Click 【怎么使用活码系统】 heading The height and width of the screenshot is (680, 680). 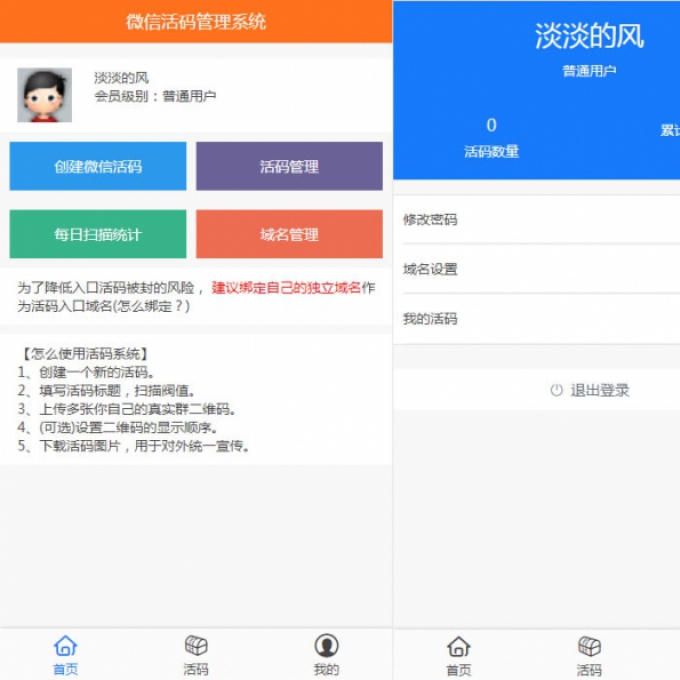85,354
